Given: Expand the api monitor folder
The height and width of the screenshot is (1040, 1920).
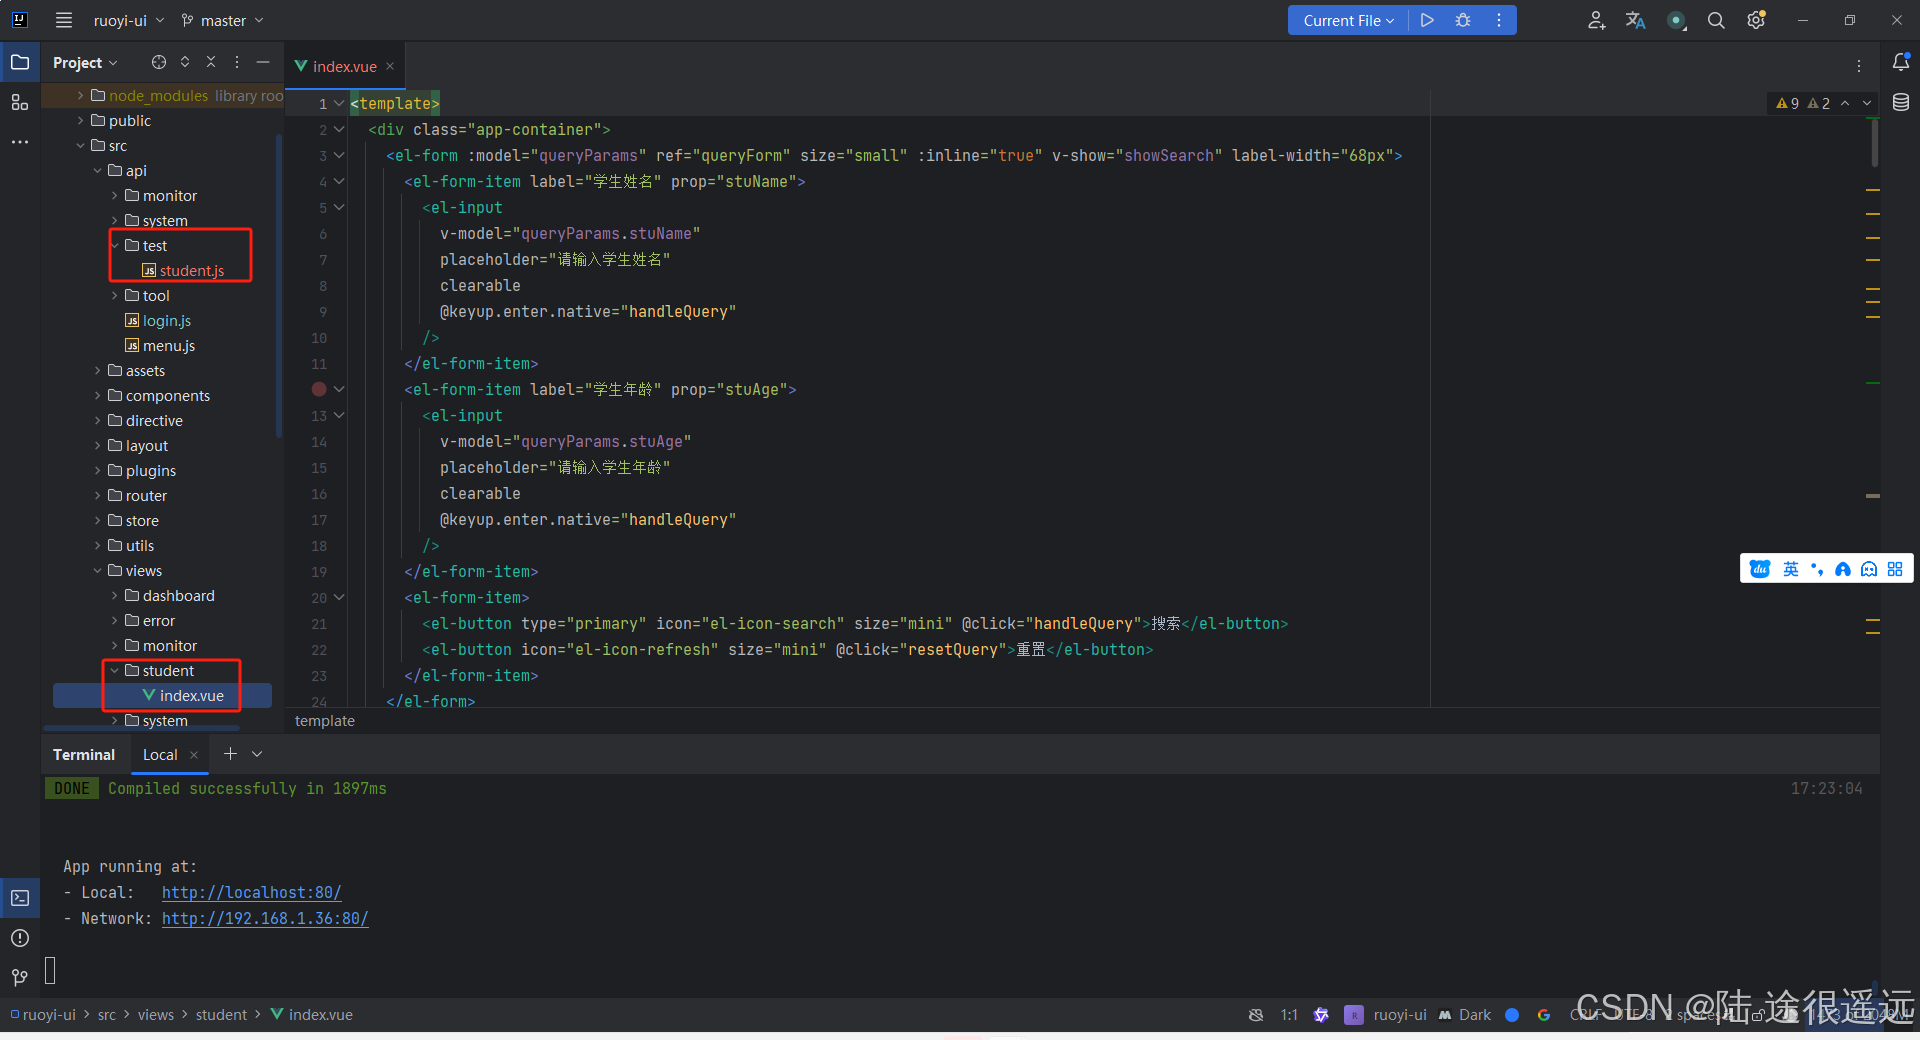Looking at the screenshot, I should 115,195.
